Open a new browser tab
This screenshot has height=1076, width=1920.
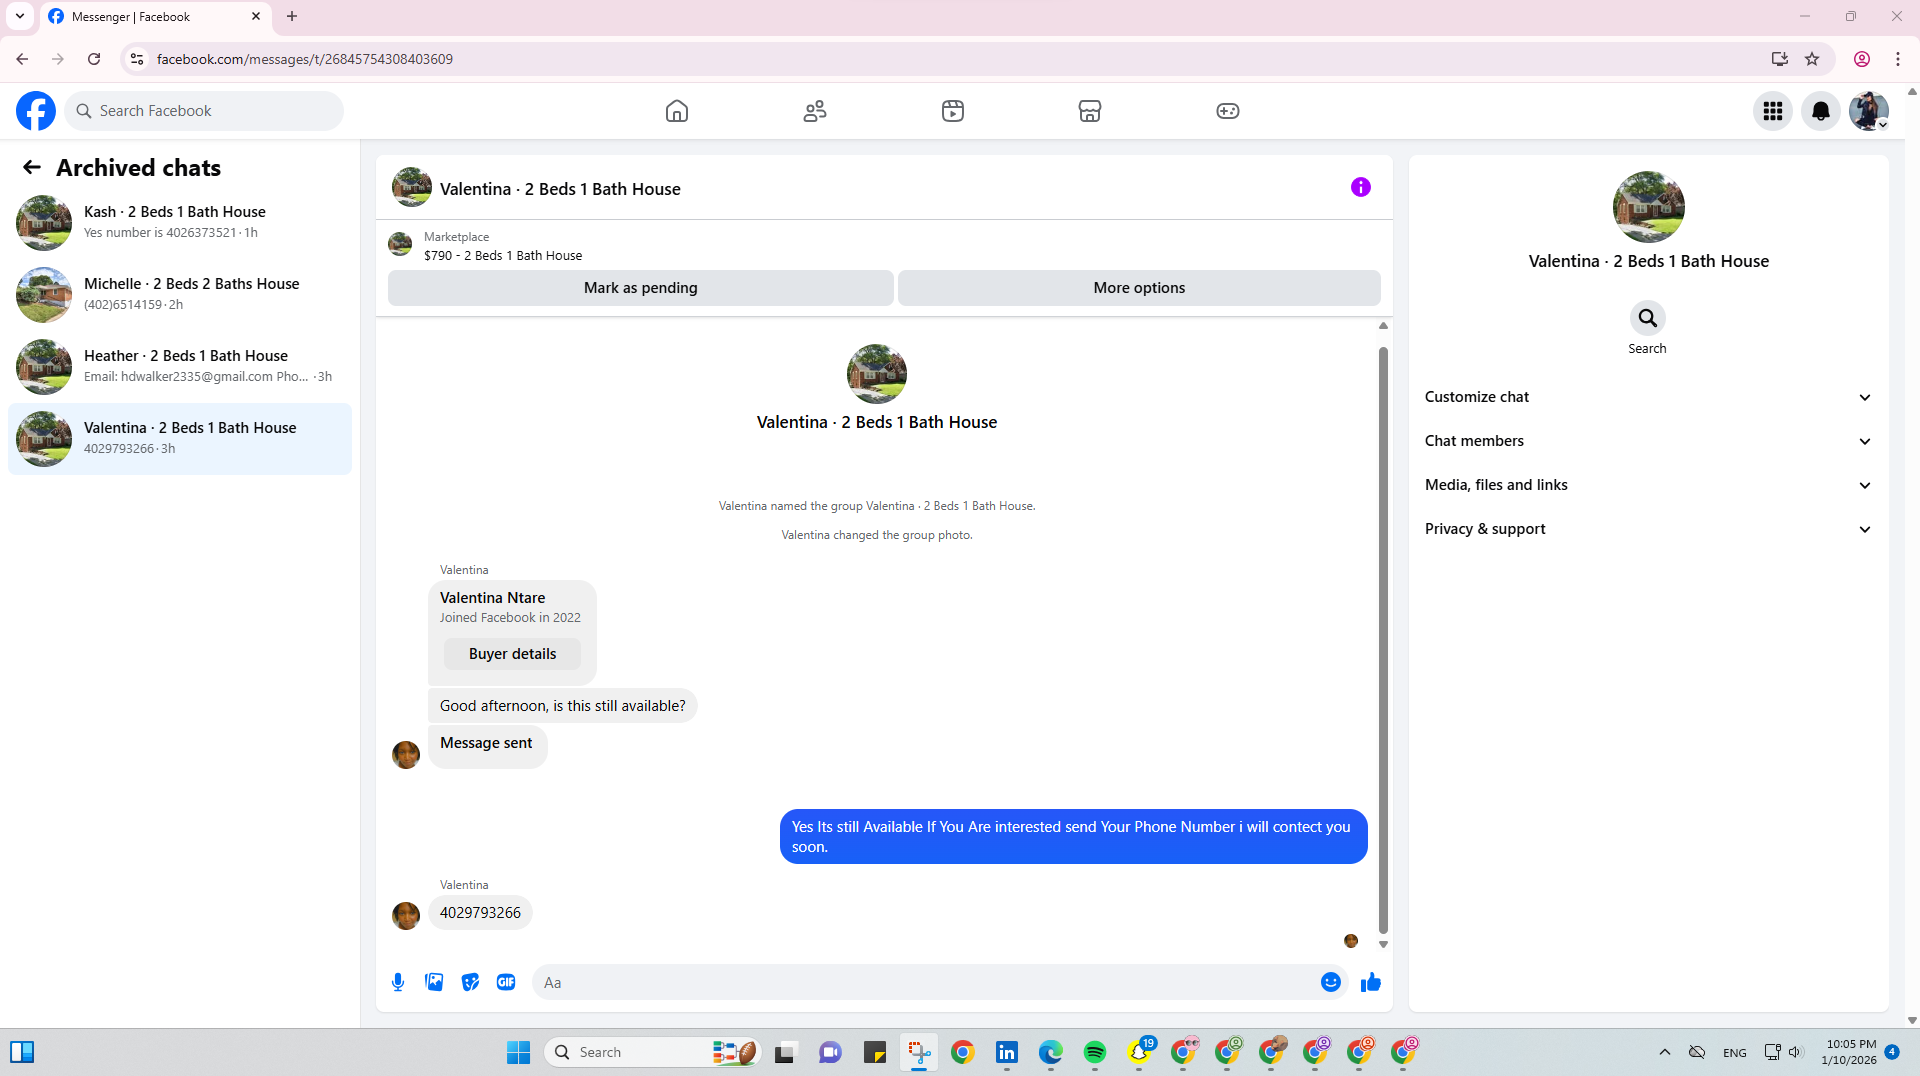click(x=292, y=17)
